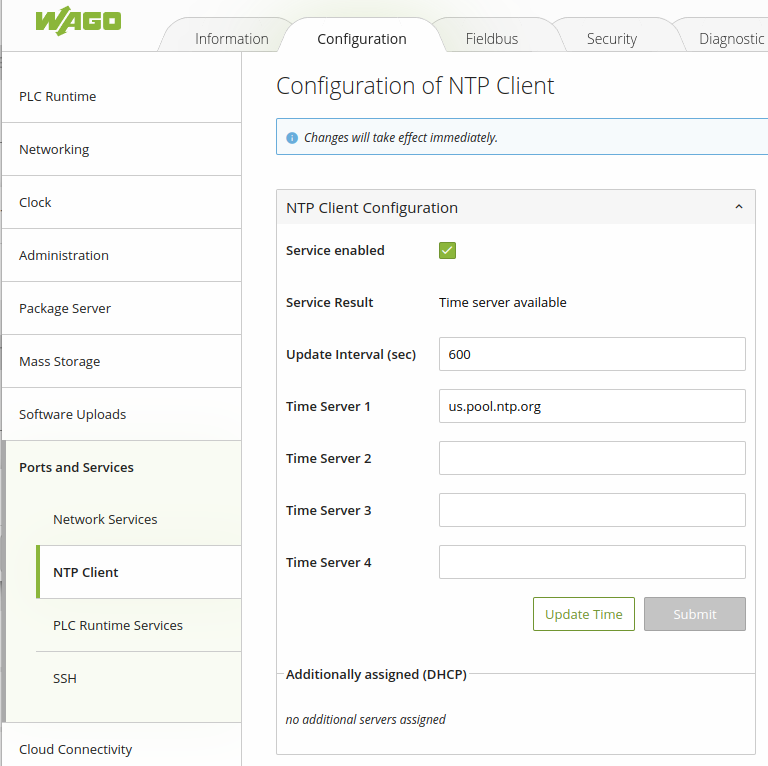Screen dimensions: 768x766
Task: Open the Cloud Connectivity section
Action: tap(76, 749)
